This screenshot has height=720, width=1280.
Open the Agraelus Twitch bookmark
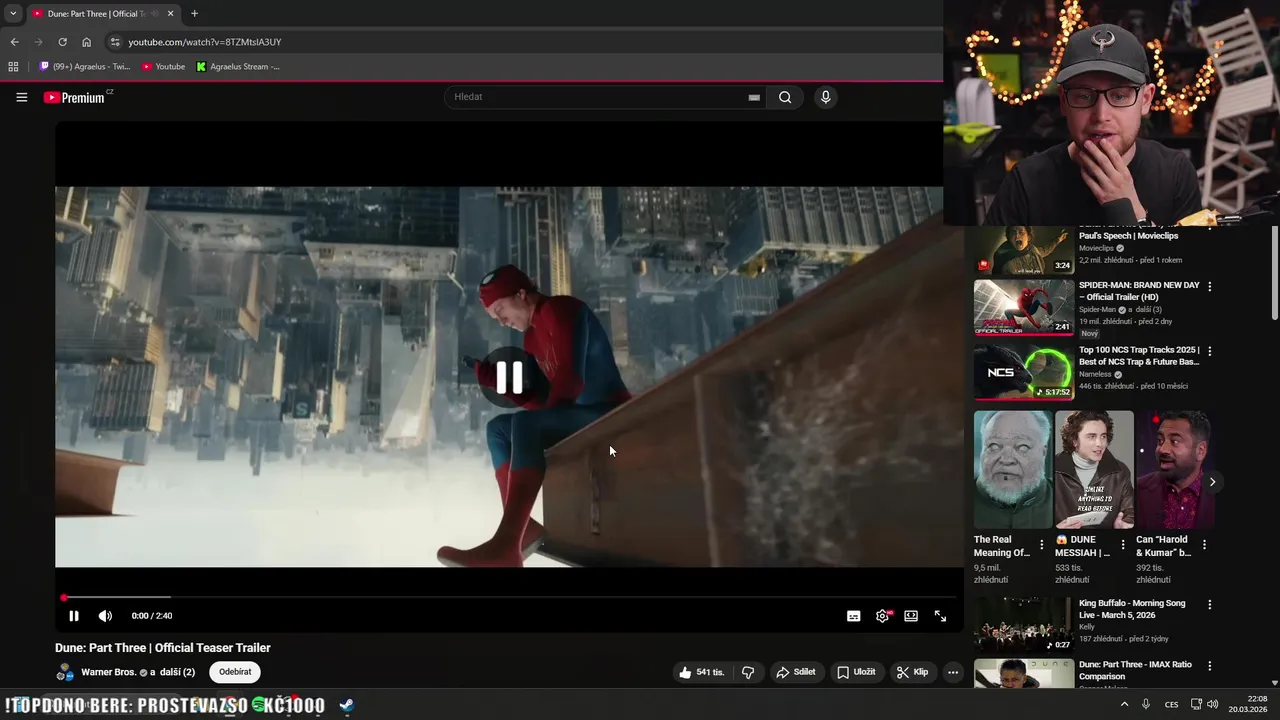pyautogui.click(x=85, y=67)
